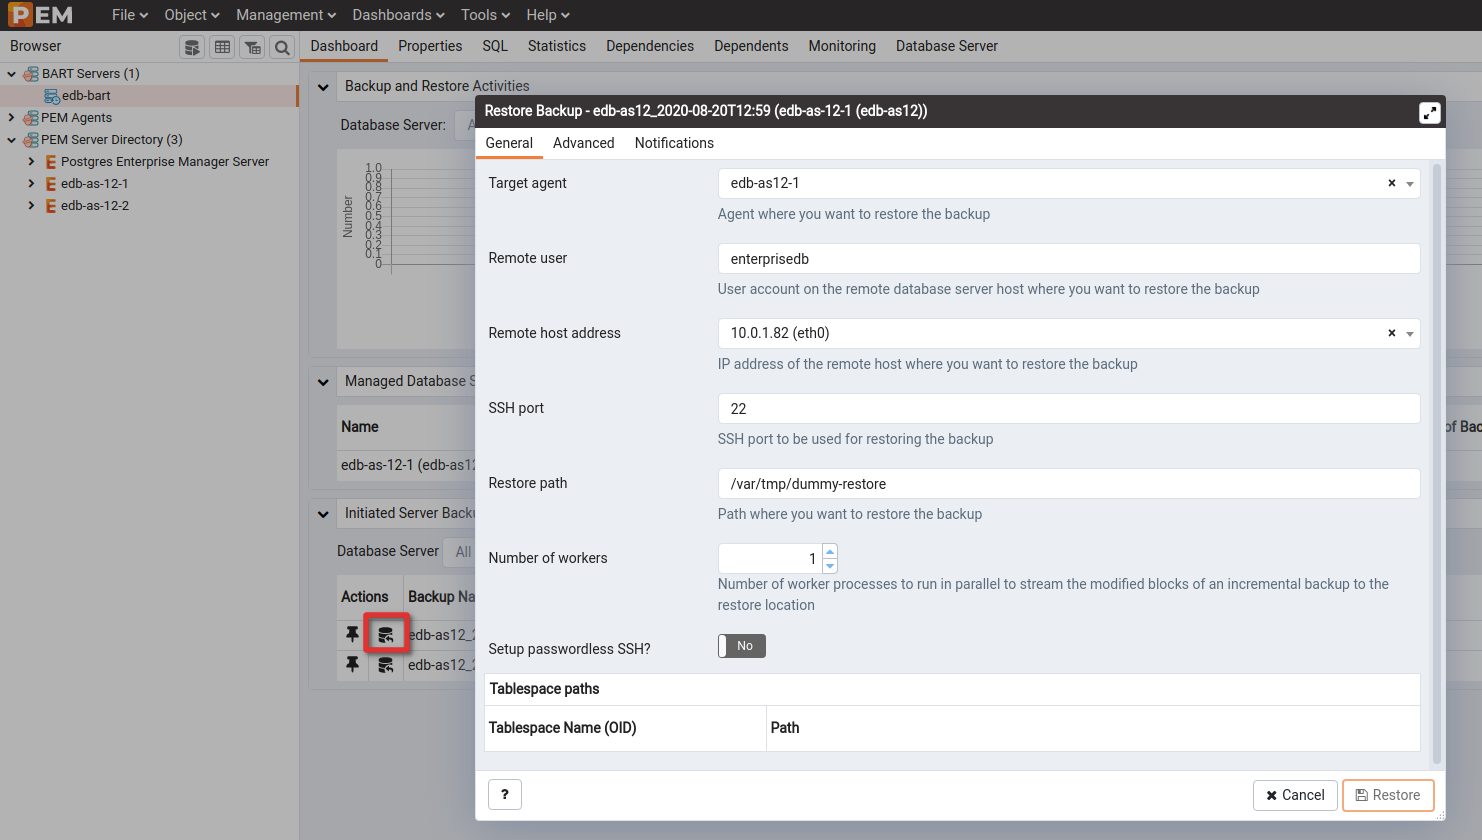The height and width of the screenshot is (840, 1482).
Task: Increase the Number of workers value
Action: click(x=830, y=551)
